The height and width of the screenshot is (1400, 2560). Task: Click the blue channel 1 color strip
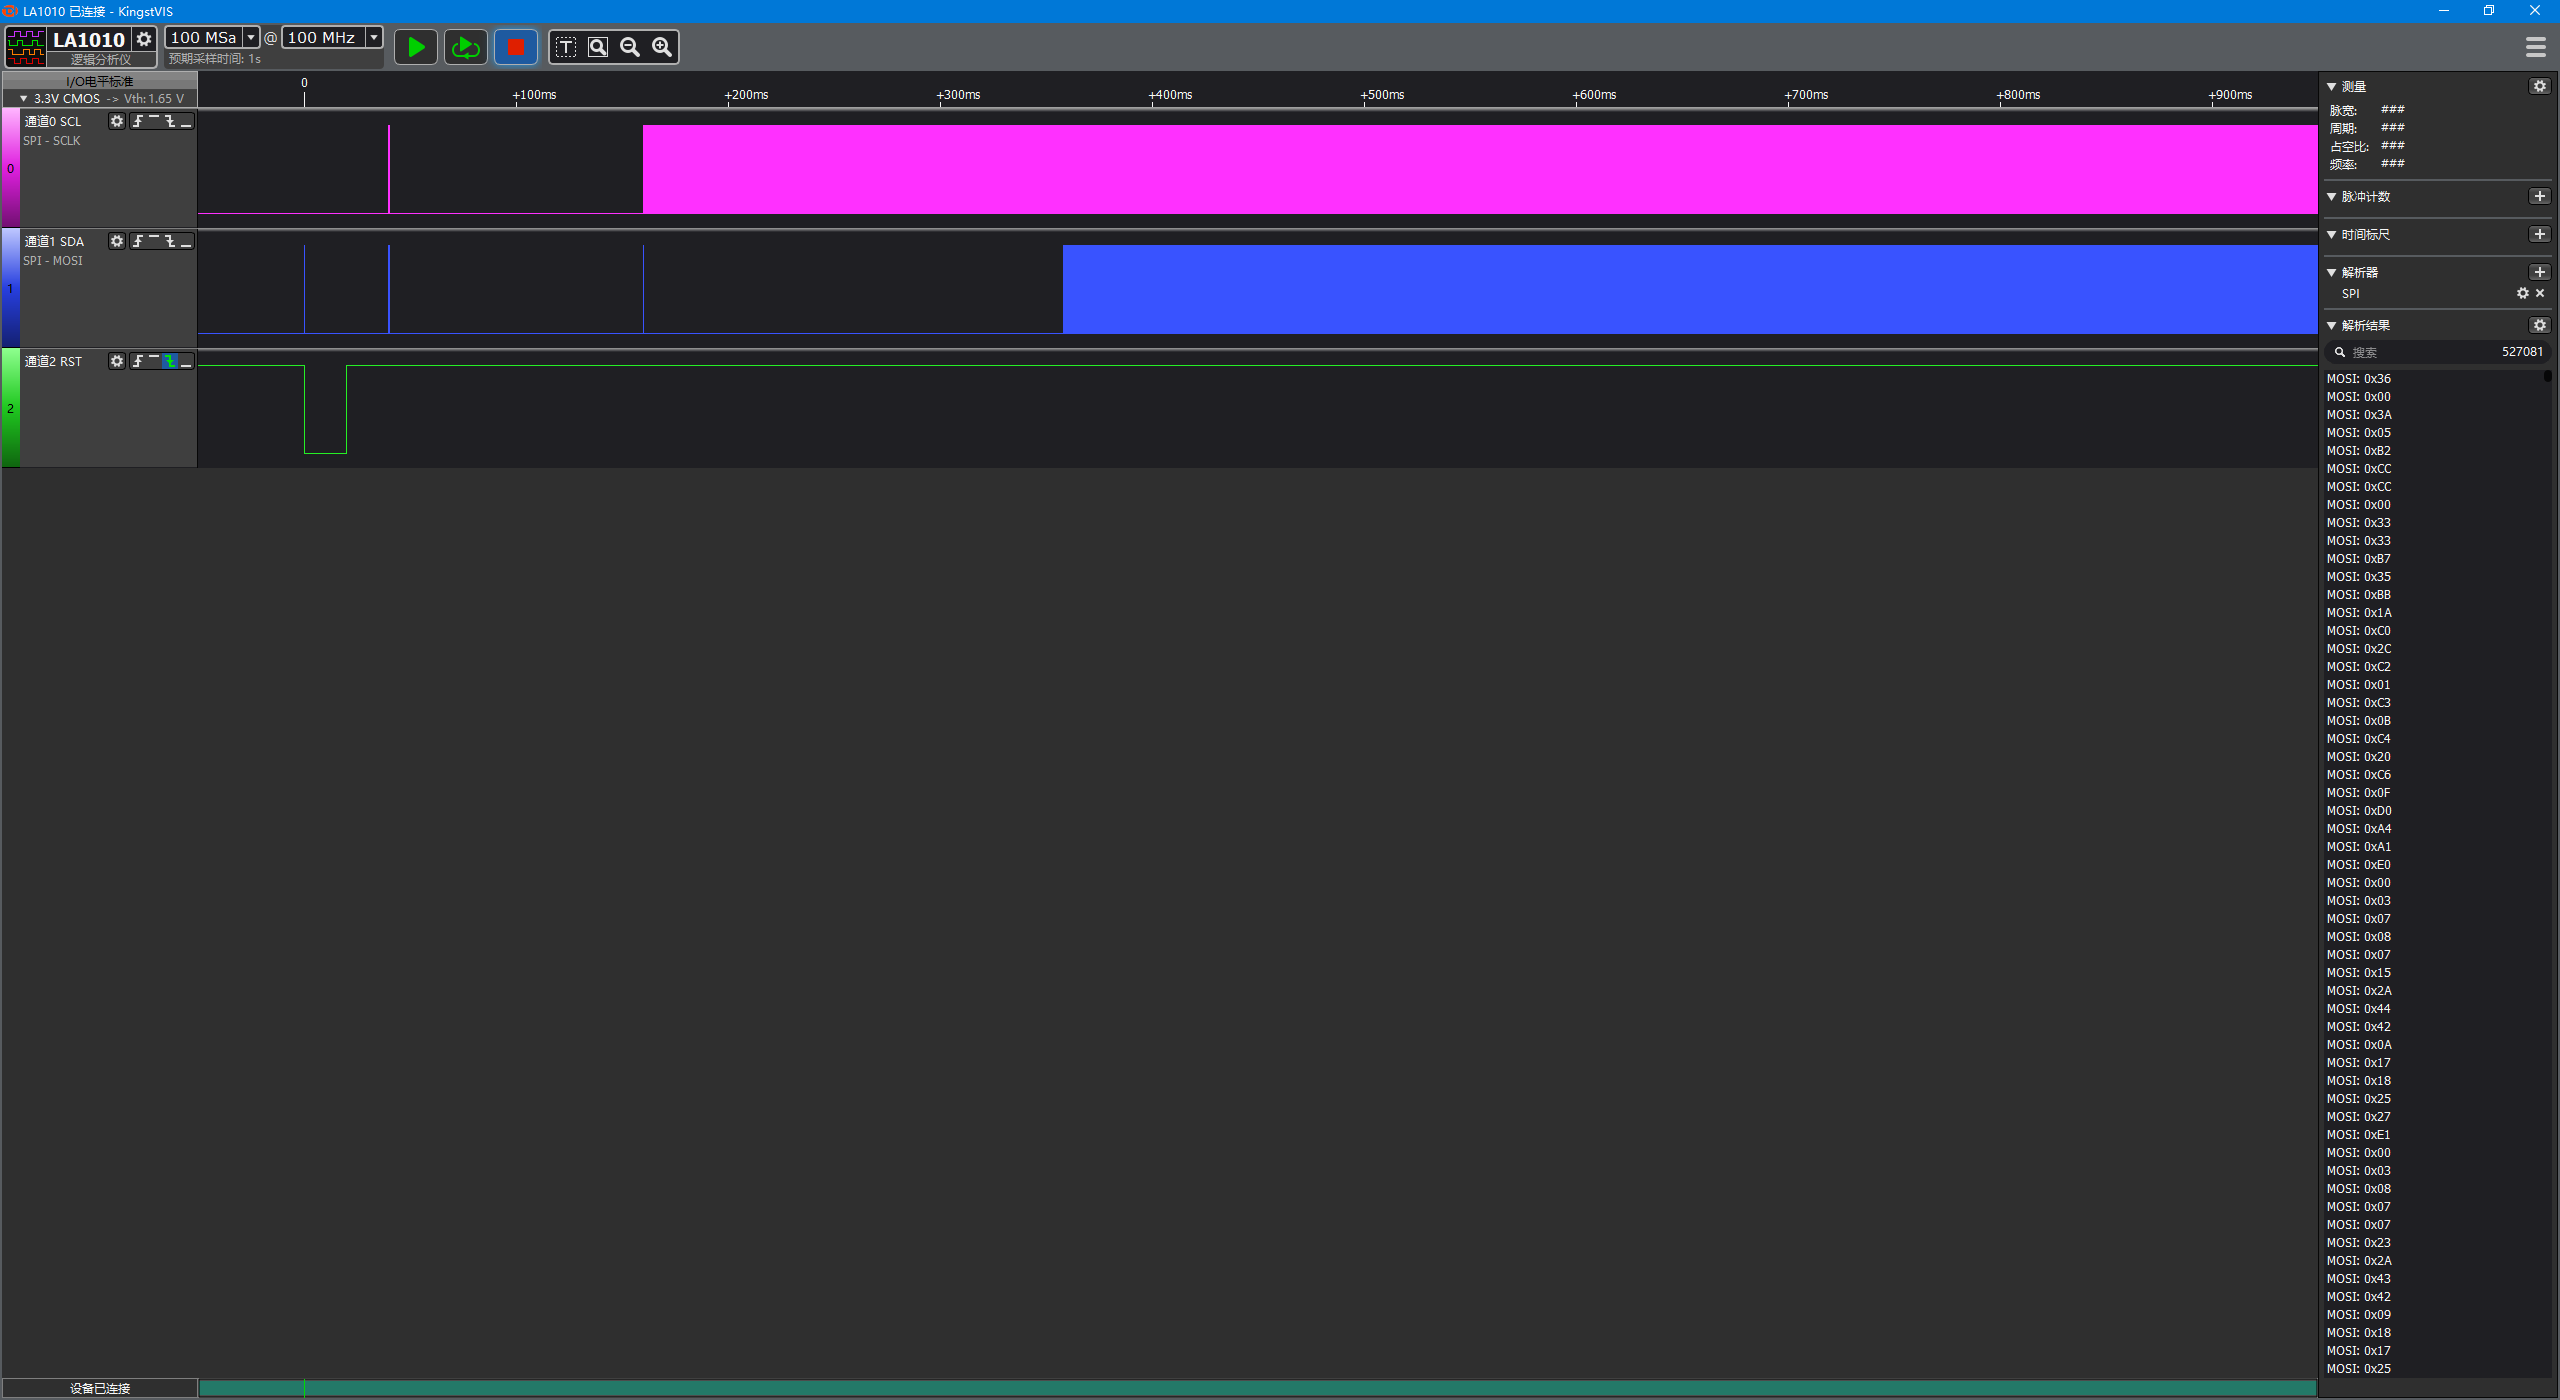(11, 288)
